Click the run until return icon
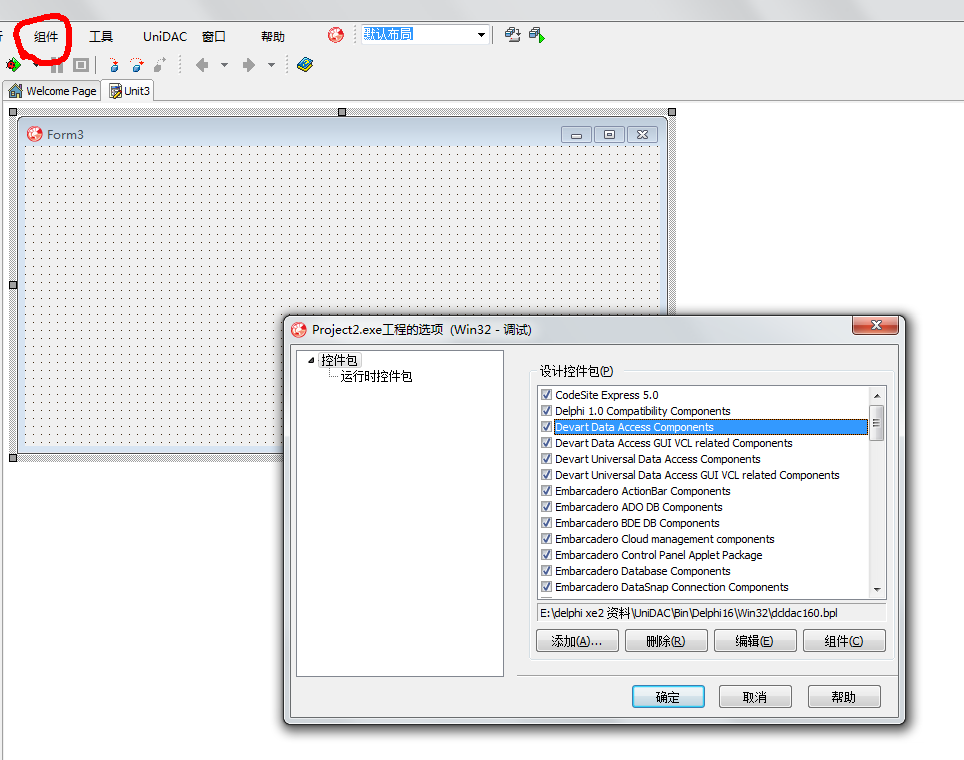The image size is (964, 760). coord(160,65)
